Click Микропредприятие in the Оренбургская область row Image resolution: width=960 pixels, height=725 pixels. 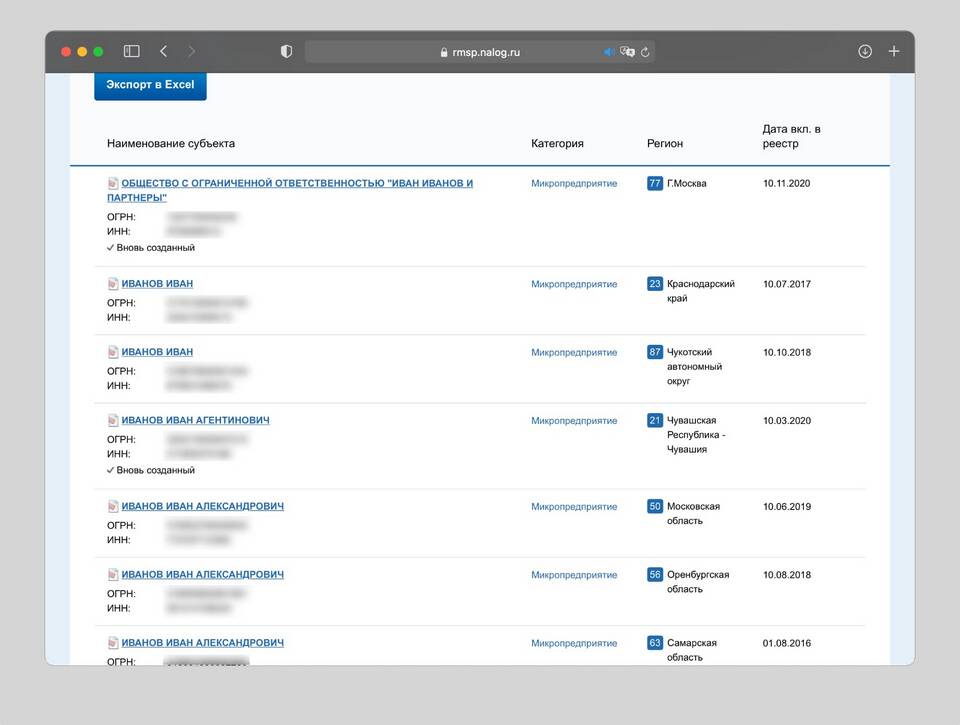pyautogui.click(x=574, y=575)
